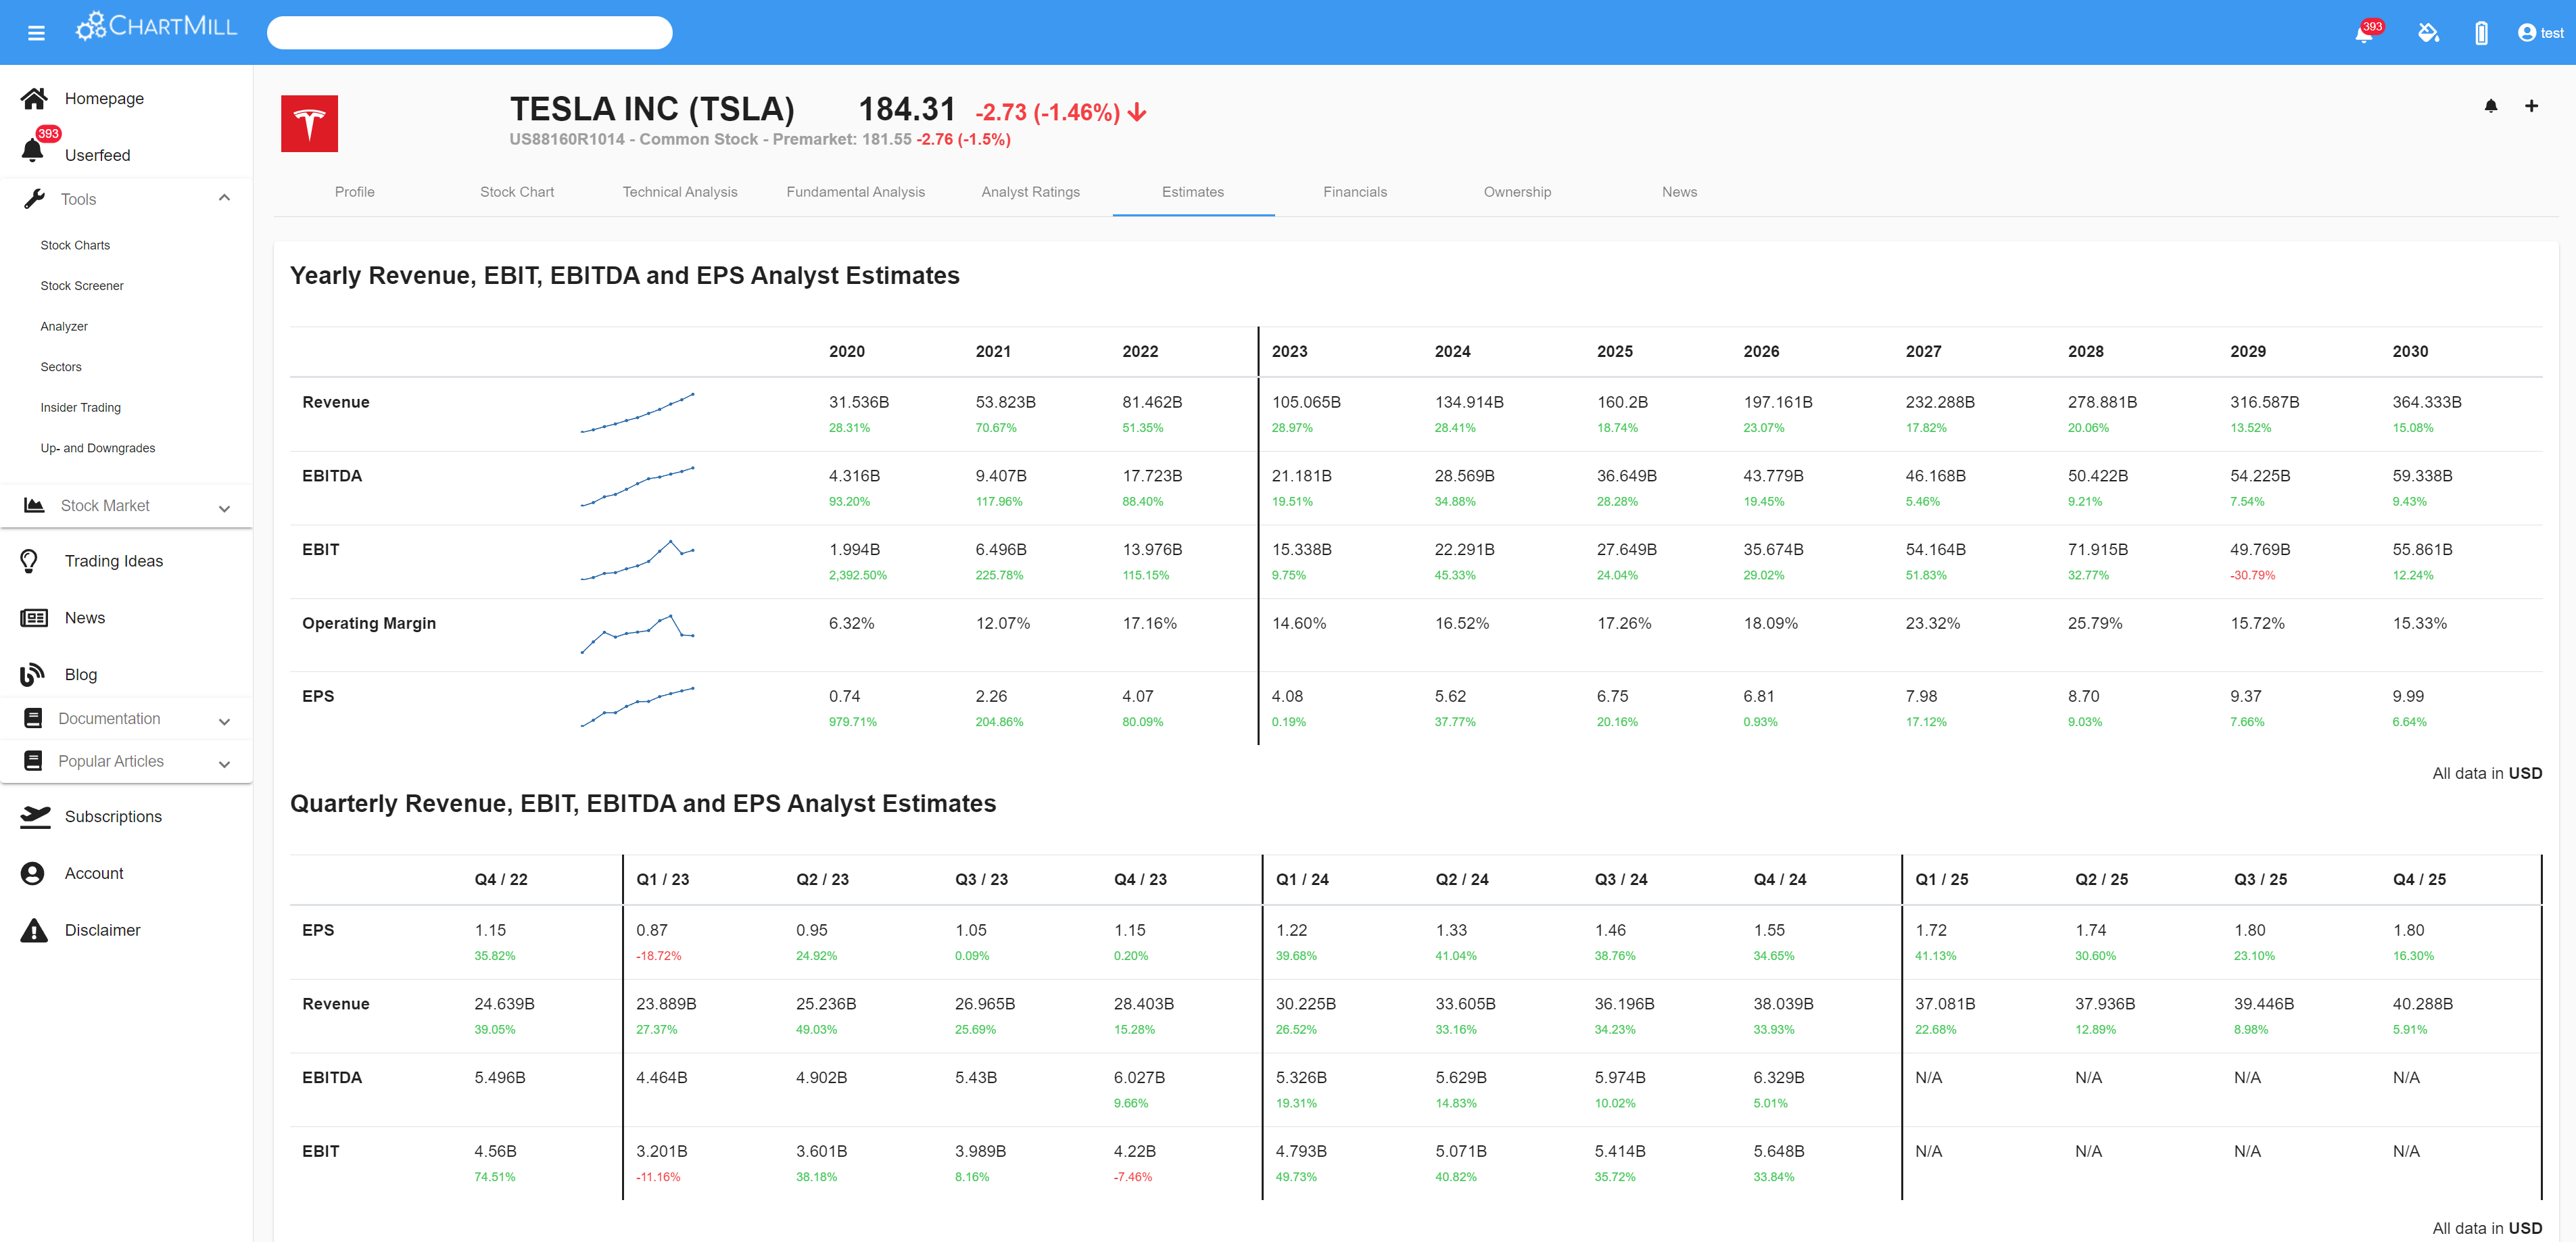Switch to the Stock Chart tab

(x=517, y=192)
